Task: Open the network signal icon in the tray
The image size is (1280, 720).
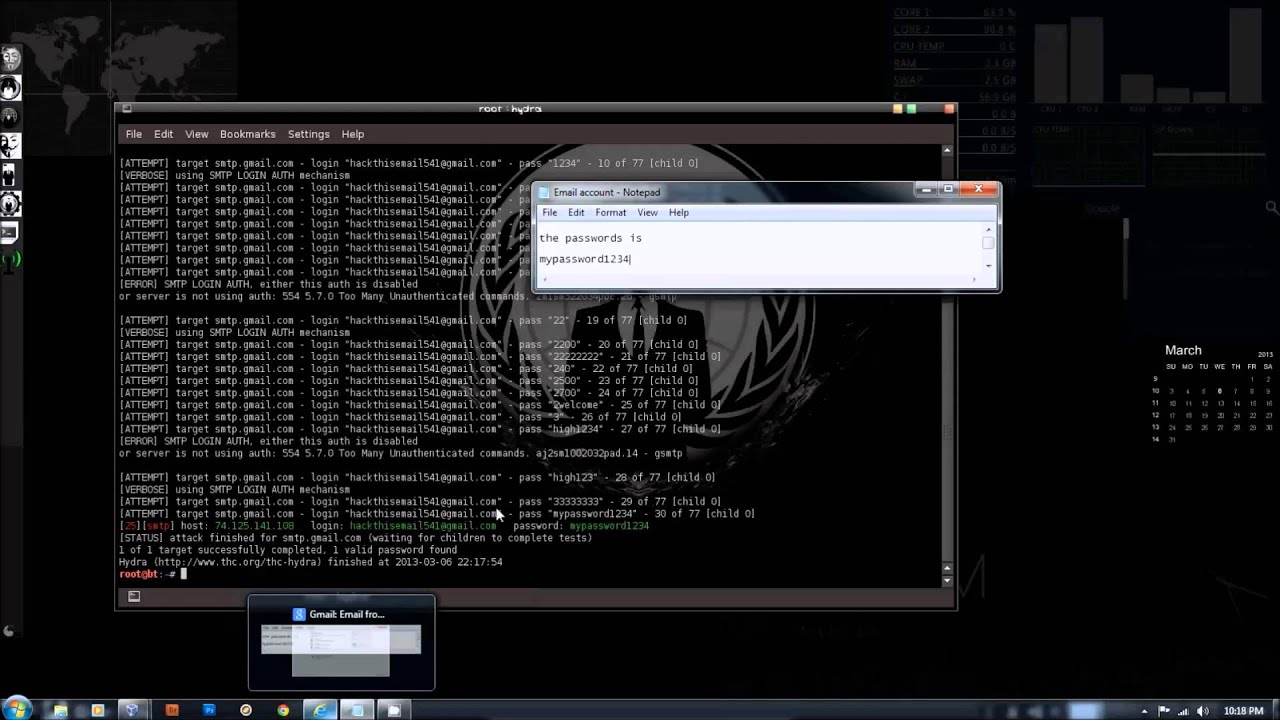Action: tap(1183, 711)
